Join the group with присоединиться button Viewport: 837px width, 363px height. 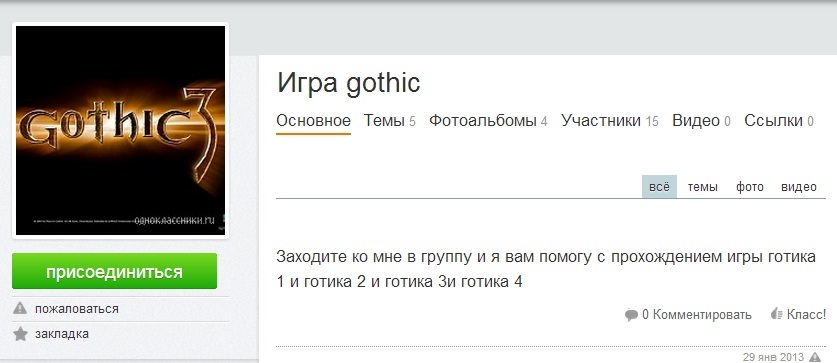(x=114, y=271)
